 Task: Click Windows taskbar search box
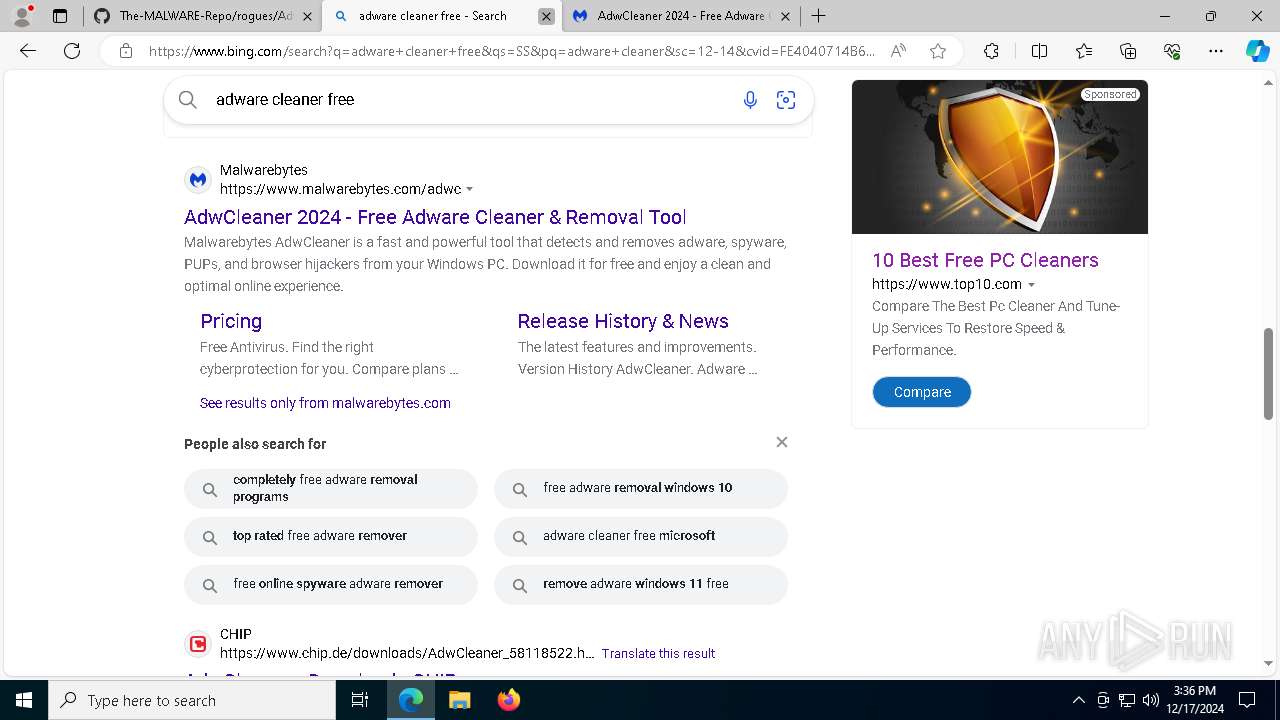(192, 700)
